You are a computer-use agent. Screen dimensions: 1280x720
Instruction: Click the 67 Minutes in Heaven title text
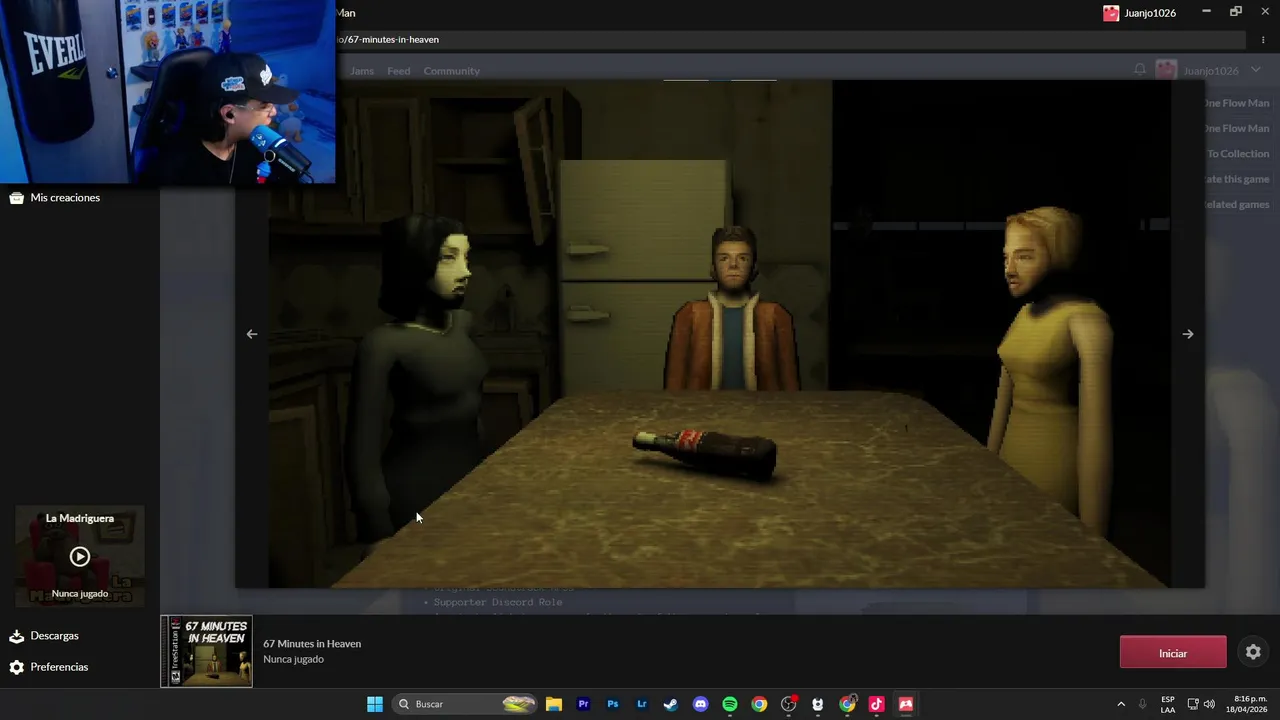pos(312,644)
